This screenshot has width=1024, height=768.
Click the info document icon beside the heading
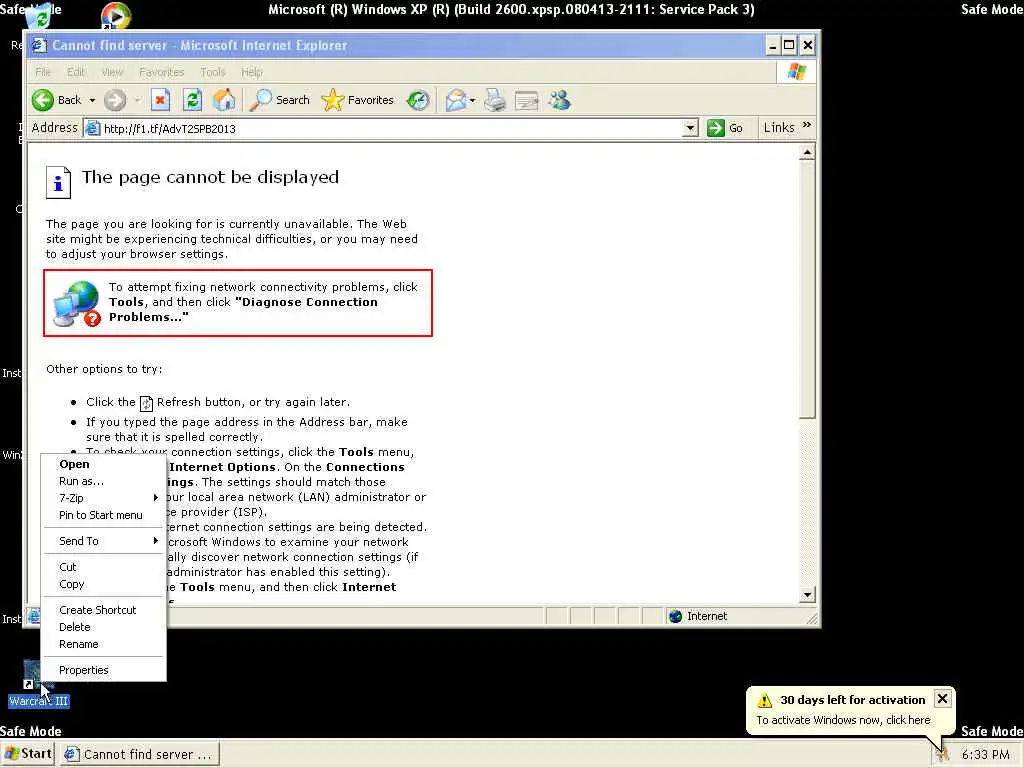(58, 182)
